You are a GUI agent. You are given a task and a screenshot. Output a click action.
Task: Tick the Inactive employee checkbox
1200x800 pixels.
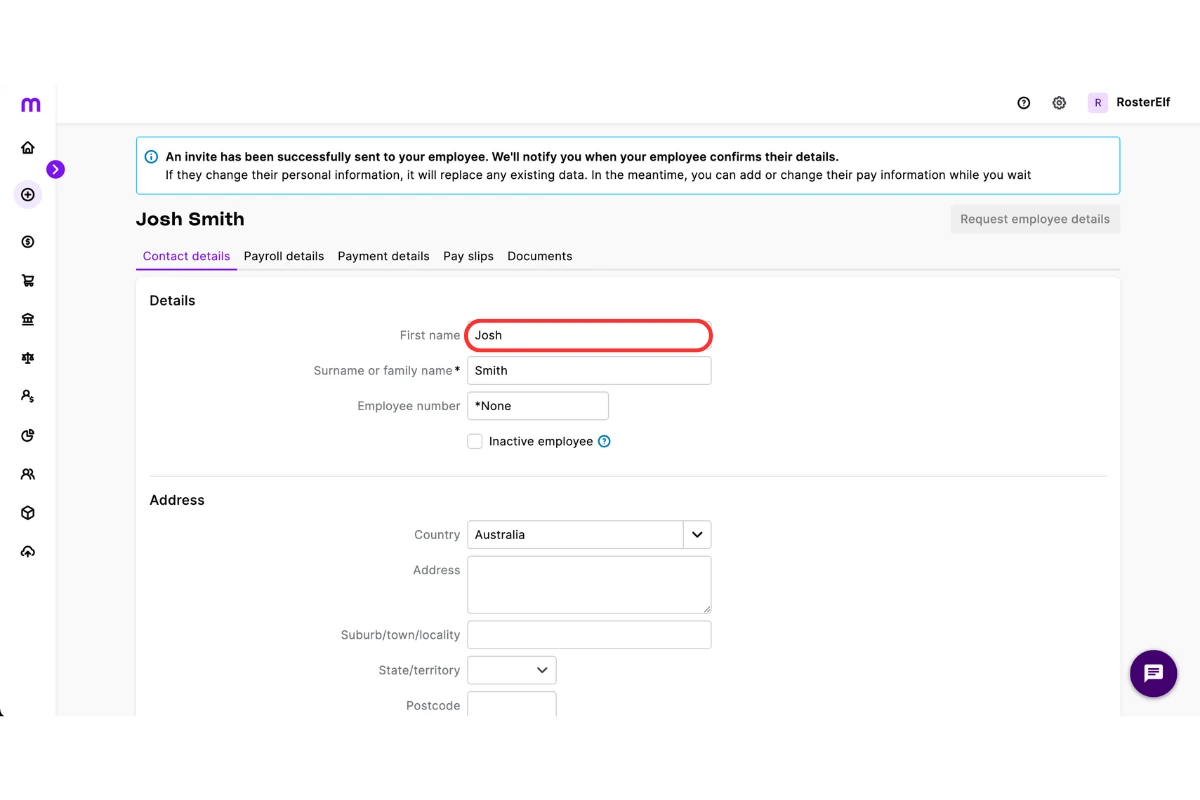(x=475, y=441)
